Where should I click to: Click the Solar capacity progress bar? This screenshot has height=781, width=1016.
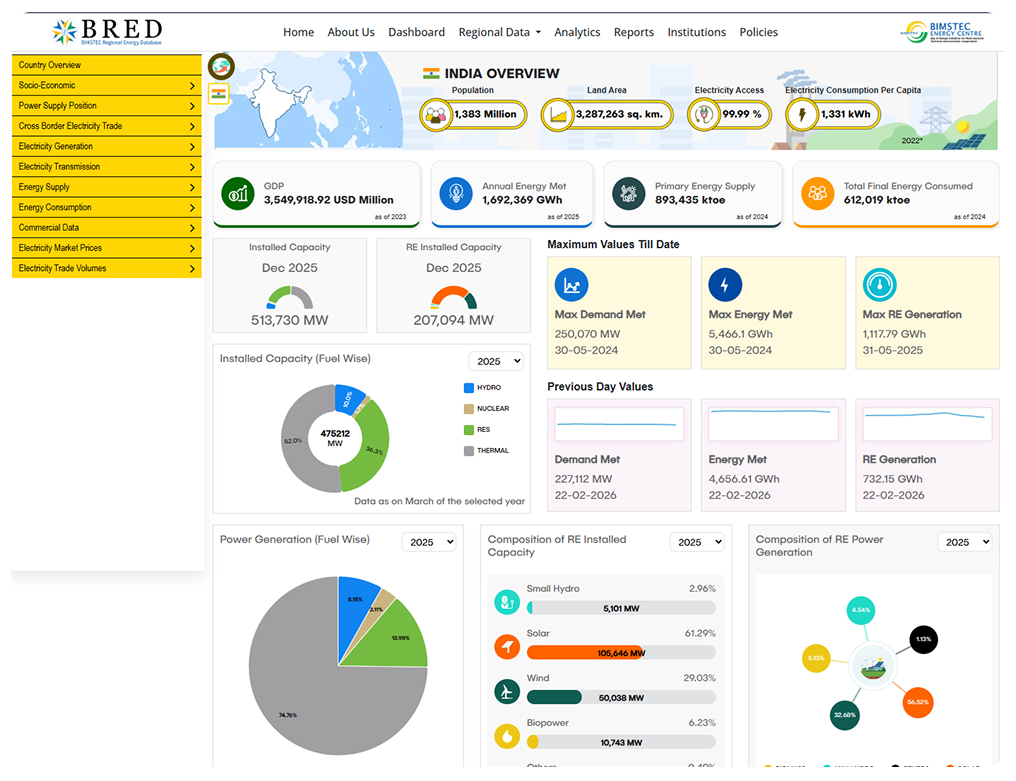[x=621, y=652]
